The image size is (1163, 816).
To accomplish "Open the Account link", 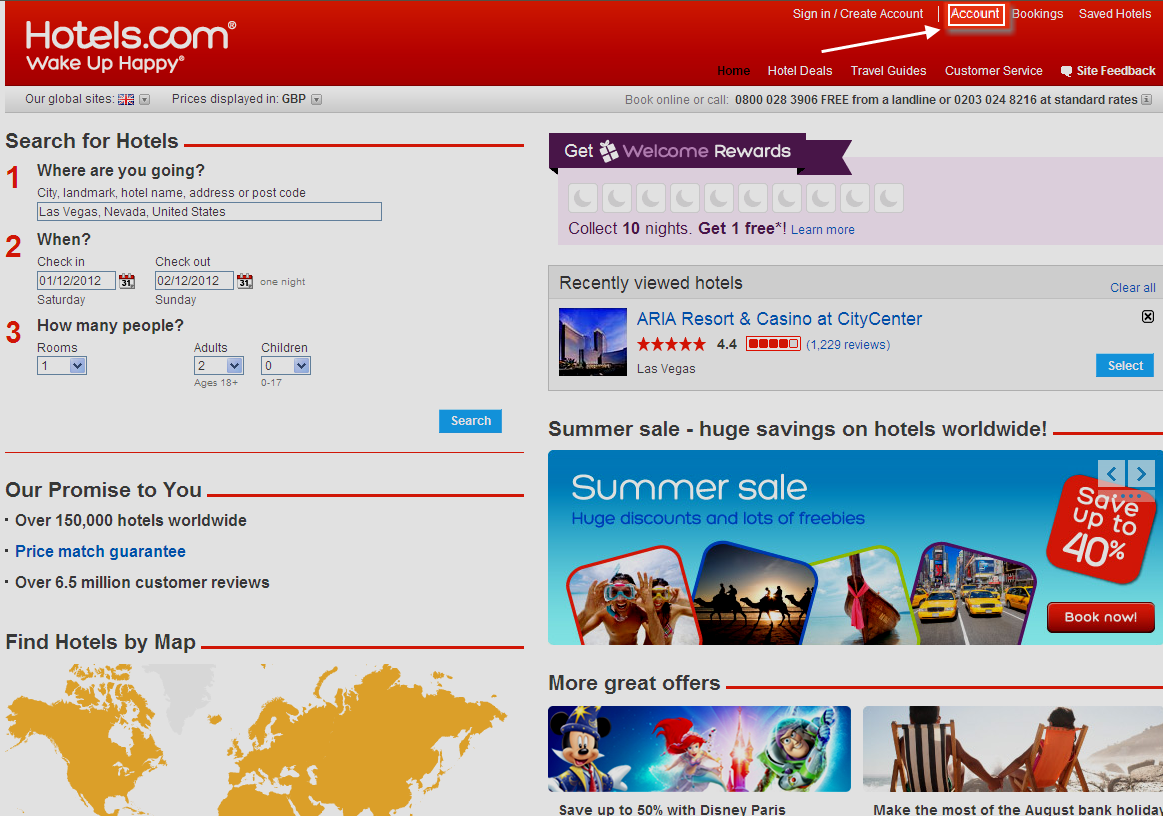I will tap(975, 14).
